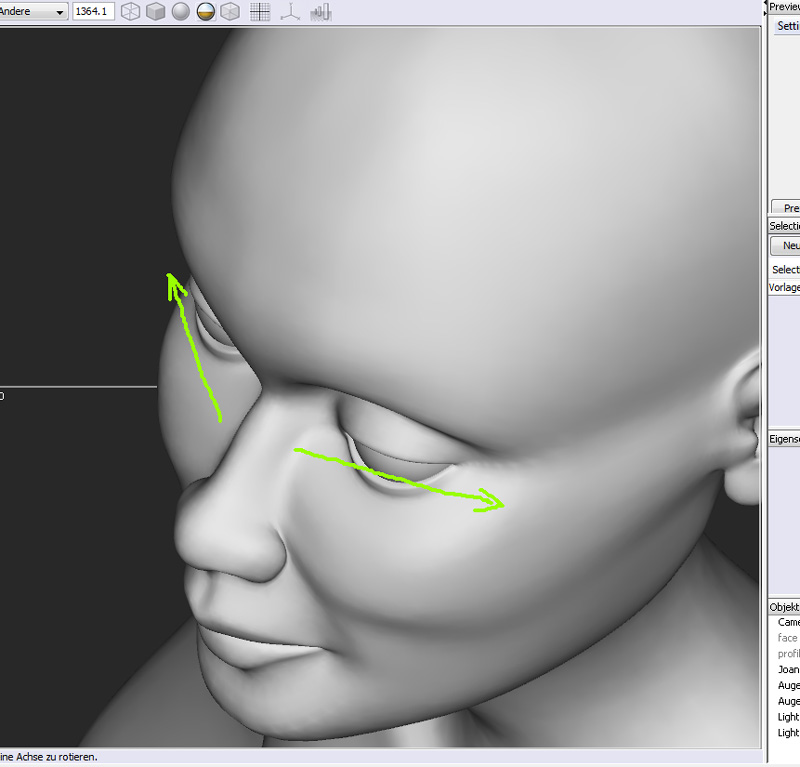The width and height of the screenshot is (800, 767).
Task: Open the Eigenschaften panel header
Action: tap(784, 439)
